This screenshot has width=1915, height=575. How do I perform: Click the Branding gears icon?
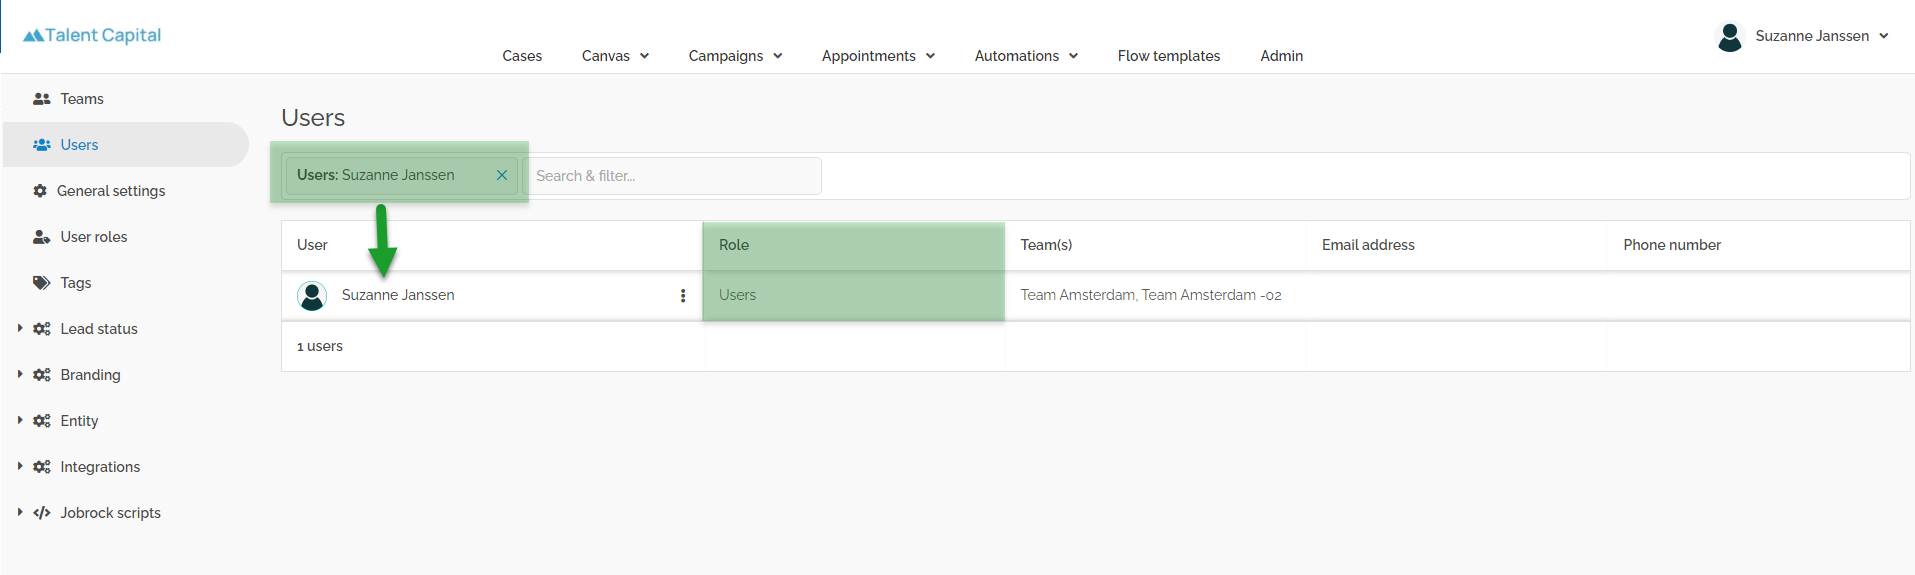pyautogui.click(x=42, y=375)
